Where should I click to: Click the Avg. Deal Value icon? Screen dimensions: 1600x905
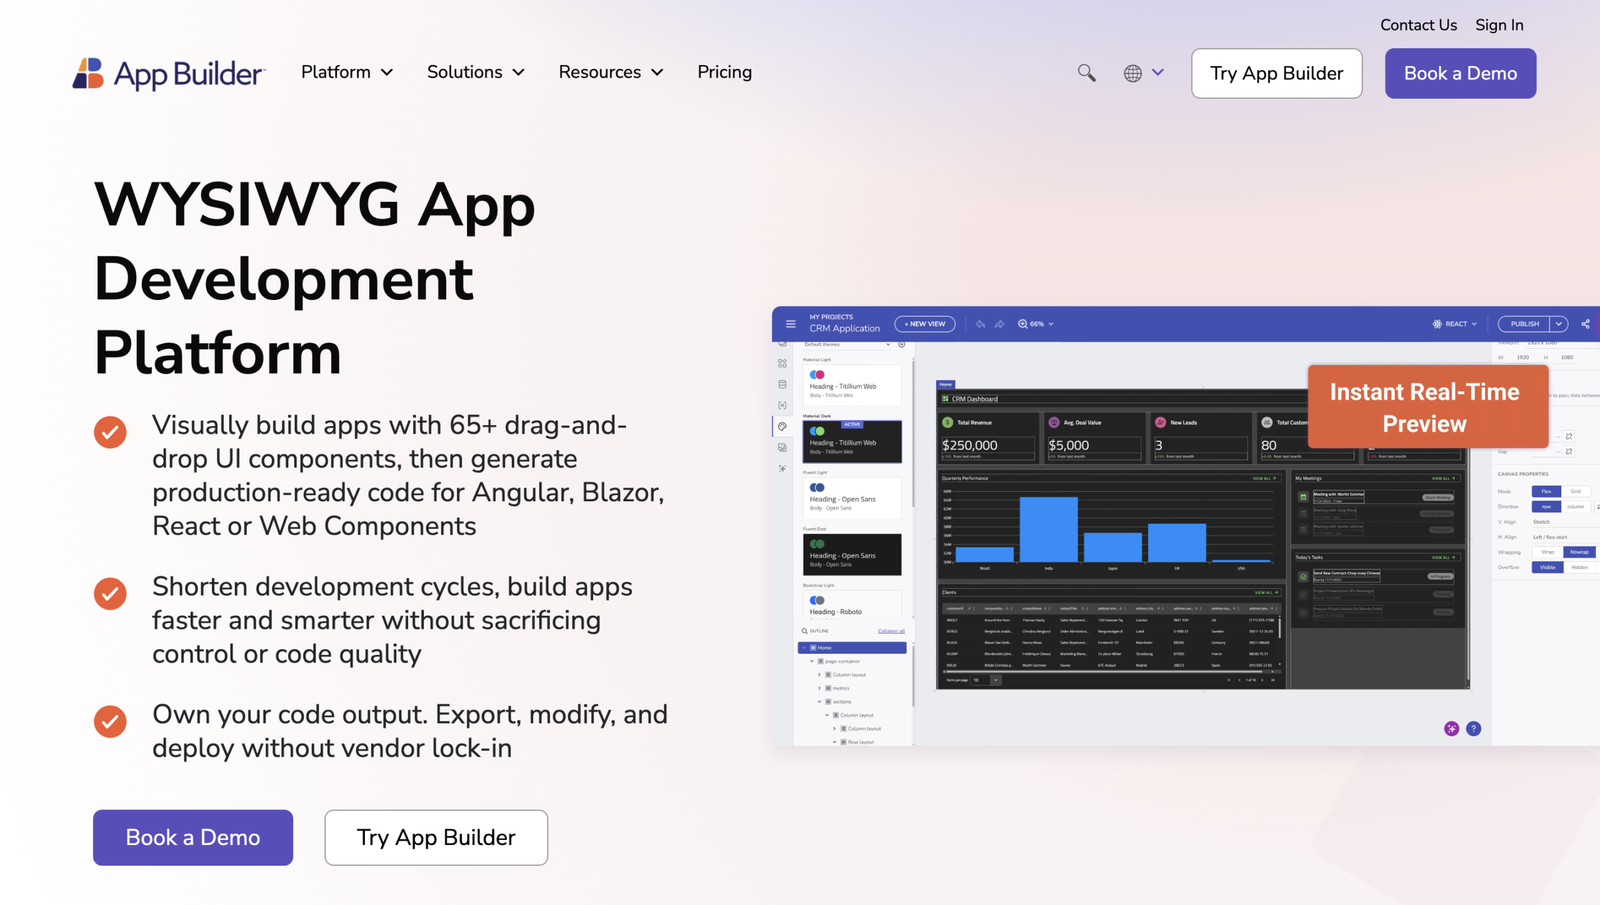tap(1054, 422)
